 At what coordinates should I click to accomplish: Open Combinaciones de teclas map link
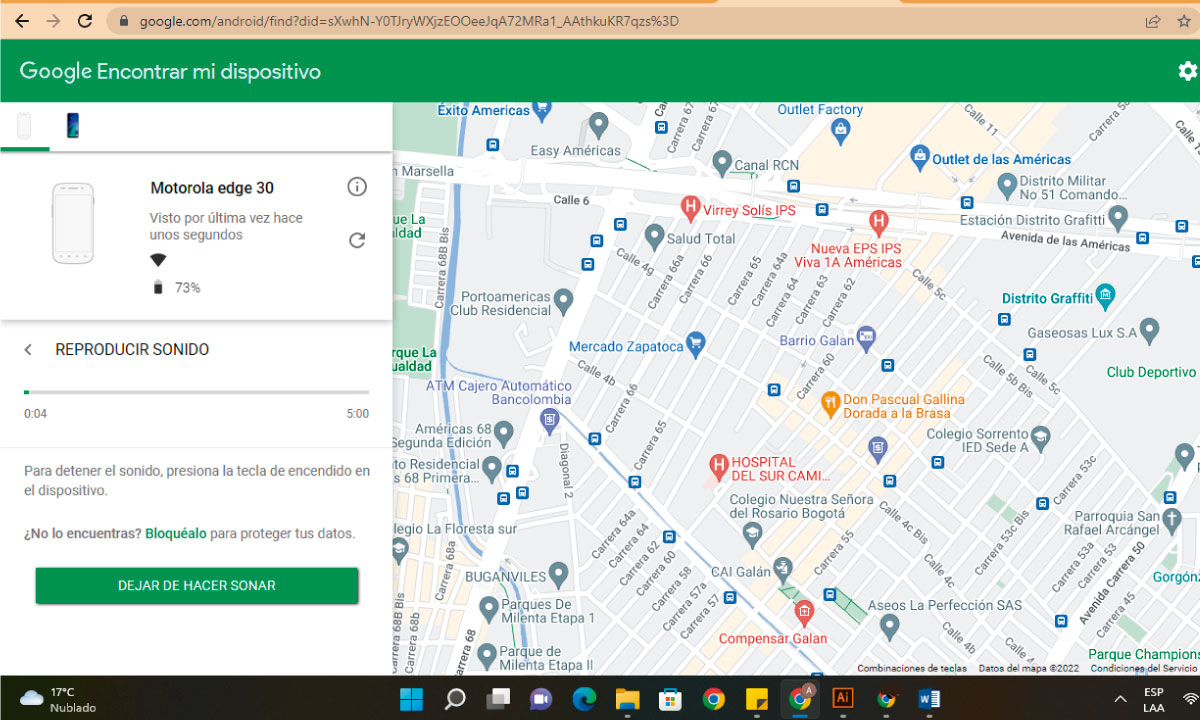pos(911,669)
